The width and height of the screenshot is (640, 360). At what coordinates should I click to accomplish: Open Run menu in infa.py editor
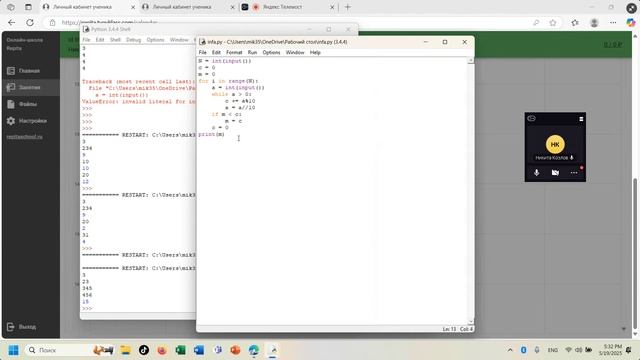pyautogui.click(x=252, y=53)
